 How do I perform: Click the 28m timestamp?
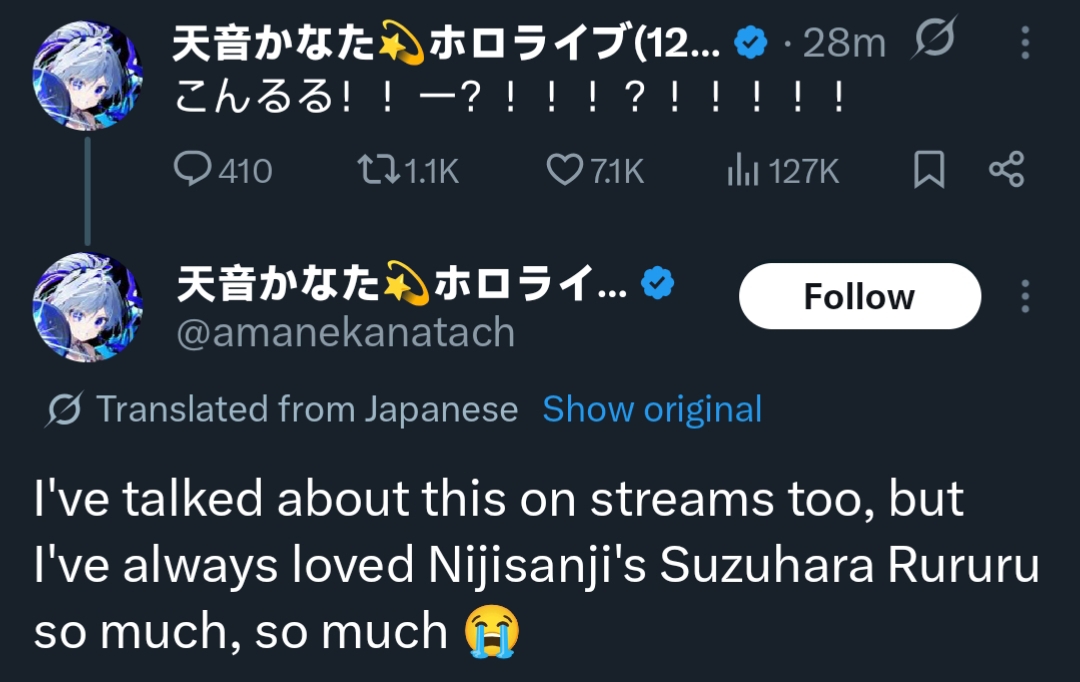click(x=844, y=42)
